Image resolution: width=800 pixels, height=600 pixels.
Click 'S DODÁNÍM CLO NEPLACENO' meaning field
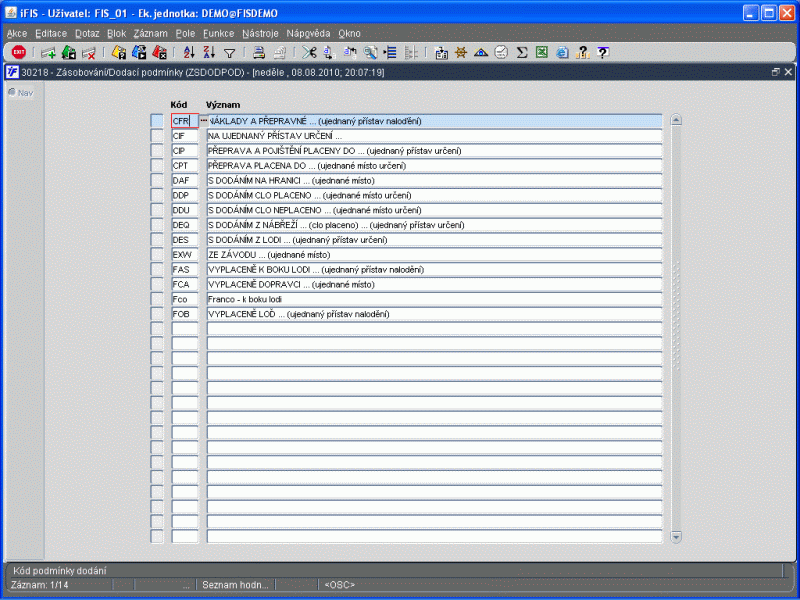click(x=434, y=210)
